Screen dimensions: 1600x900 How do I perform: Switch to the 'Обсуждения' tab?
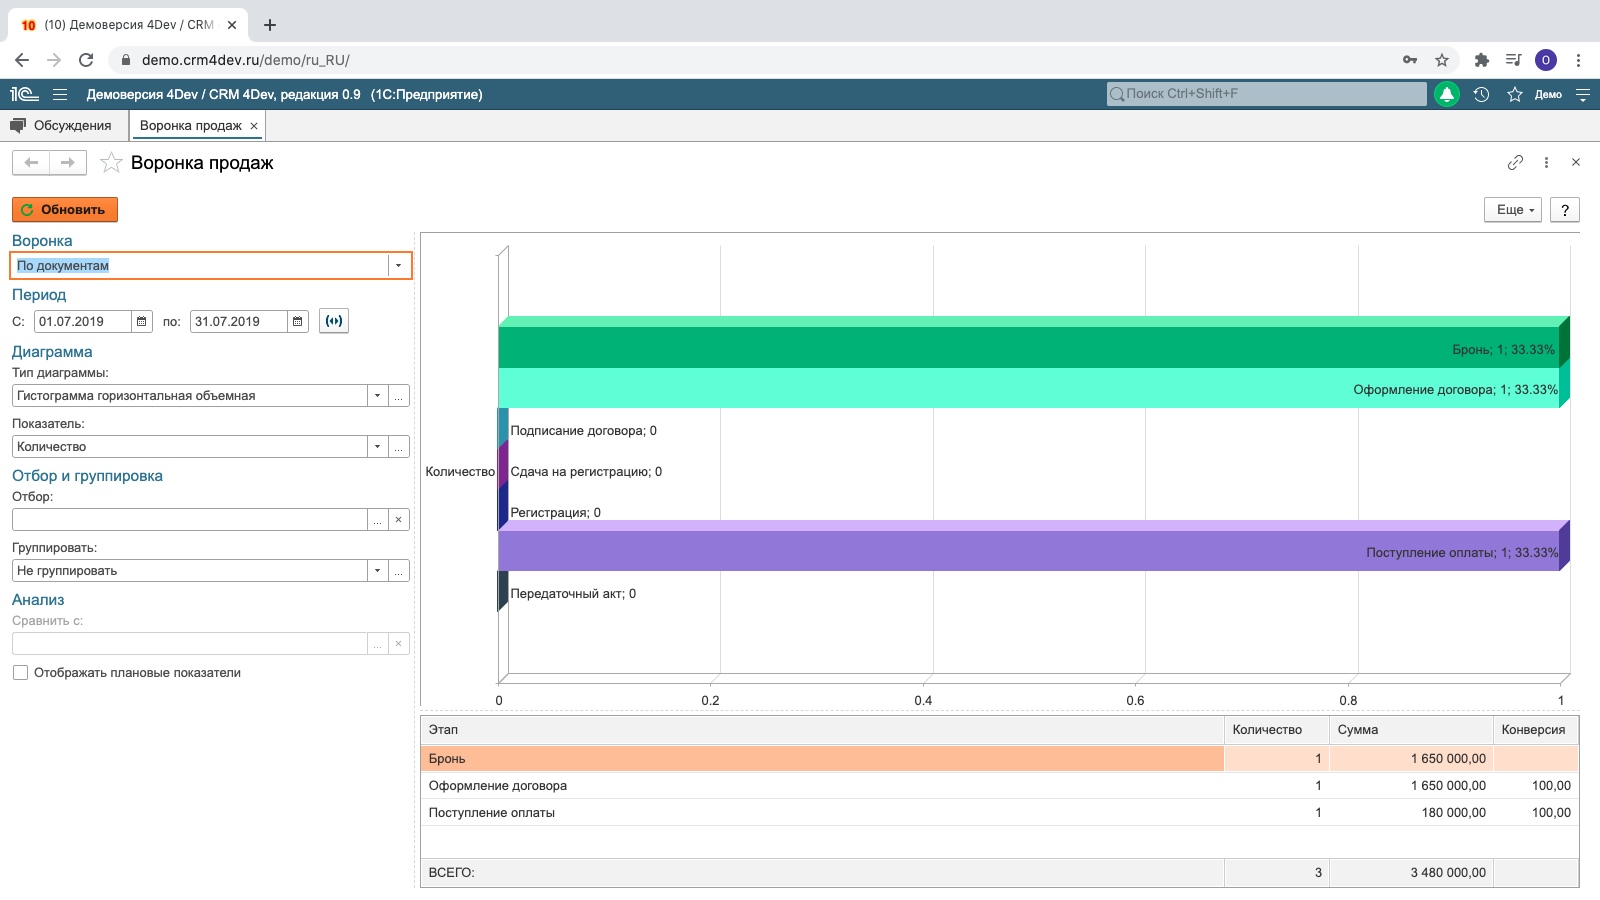click(72, 125)
